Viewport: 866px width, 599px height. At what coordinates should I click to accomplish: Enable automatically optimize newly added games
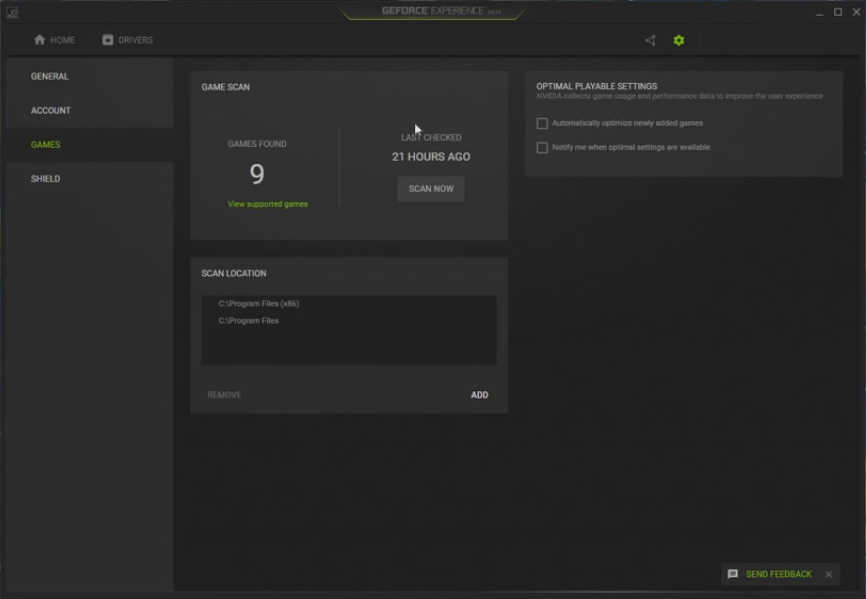click(x=542, y=123)
